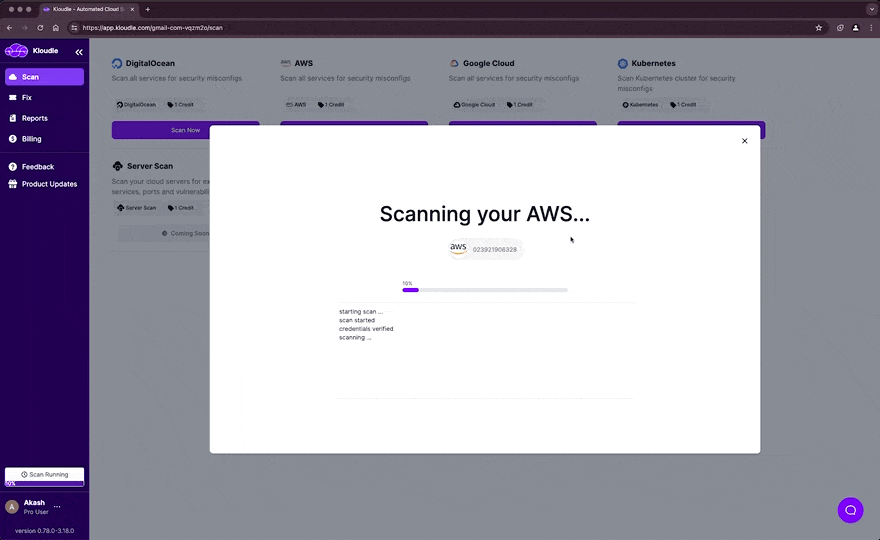Click the 10% label above the progress bar
This screenshot has width=880, height=540.
pyautogui.click(x=407, y=283)
